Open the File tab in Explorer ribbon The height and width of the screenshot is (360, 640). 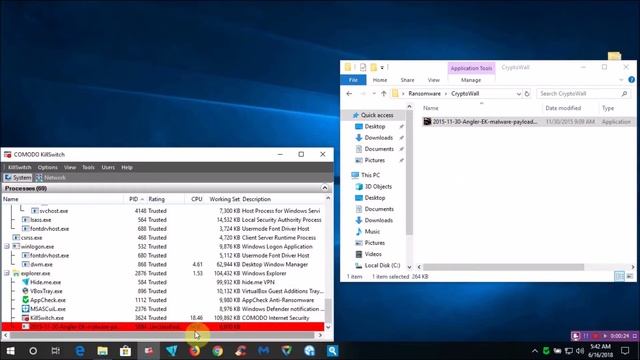point(353,80)
